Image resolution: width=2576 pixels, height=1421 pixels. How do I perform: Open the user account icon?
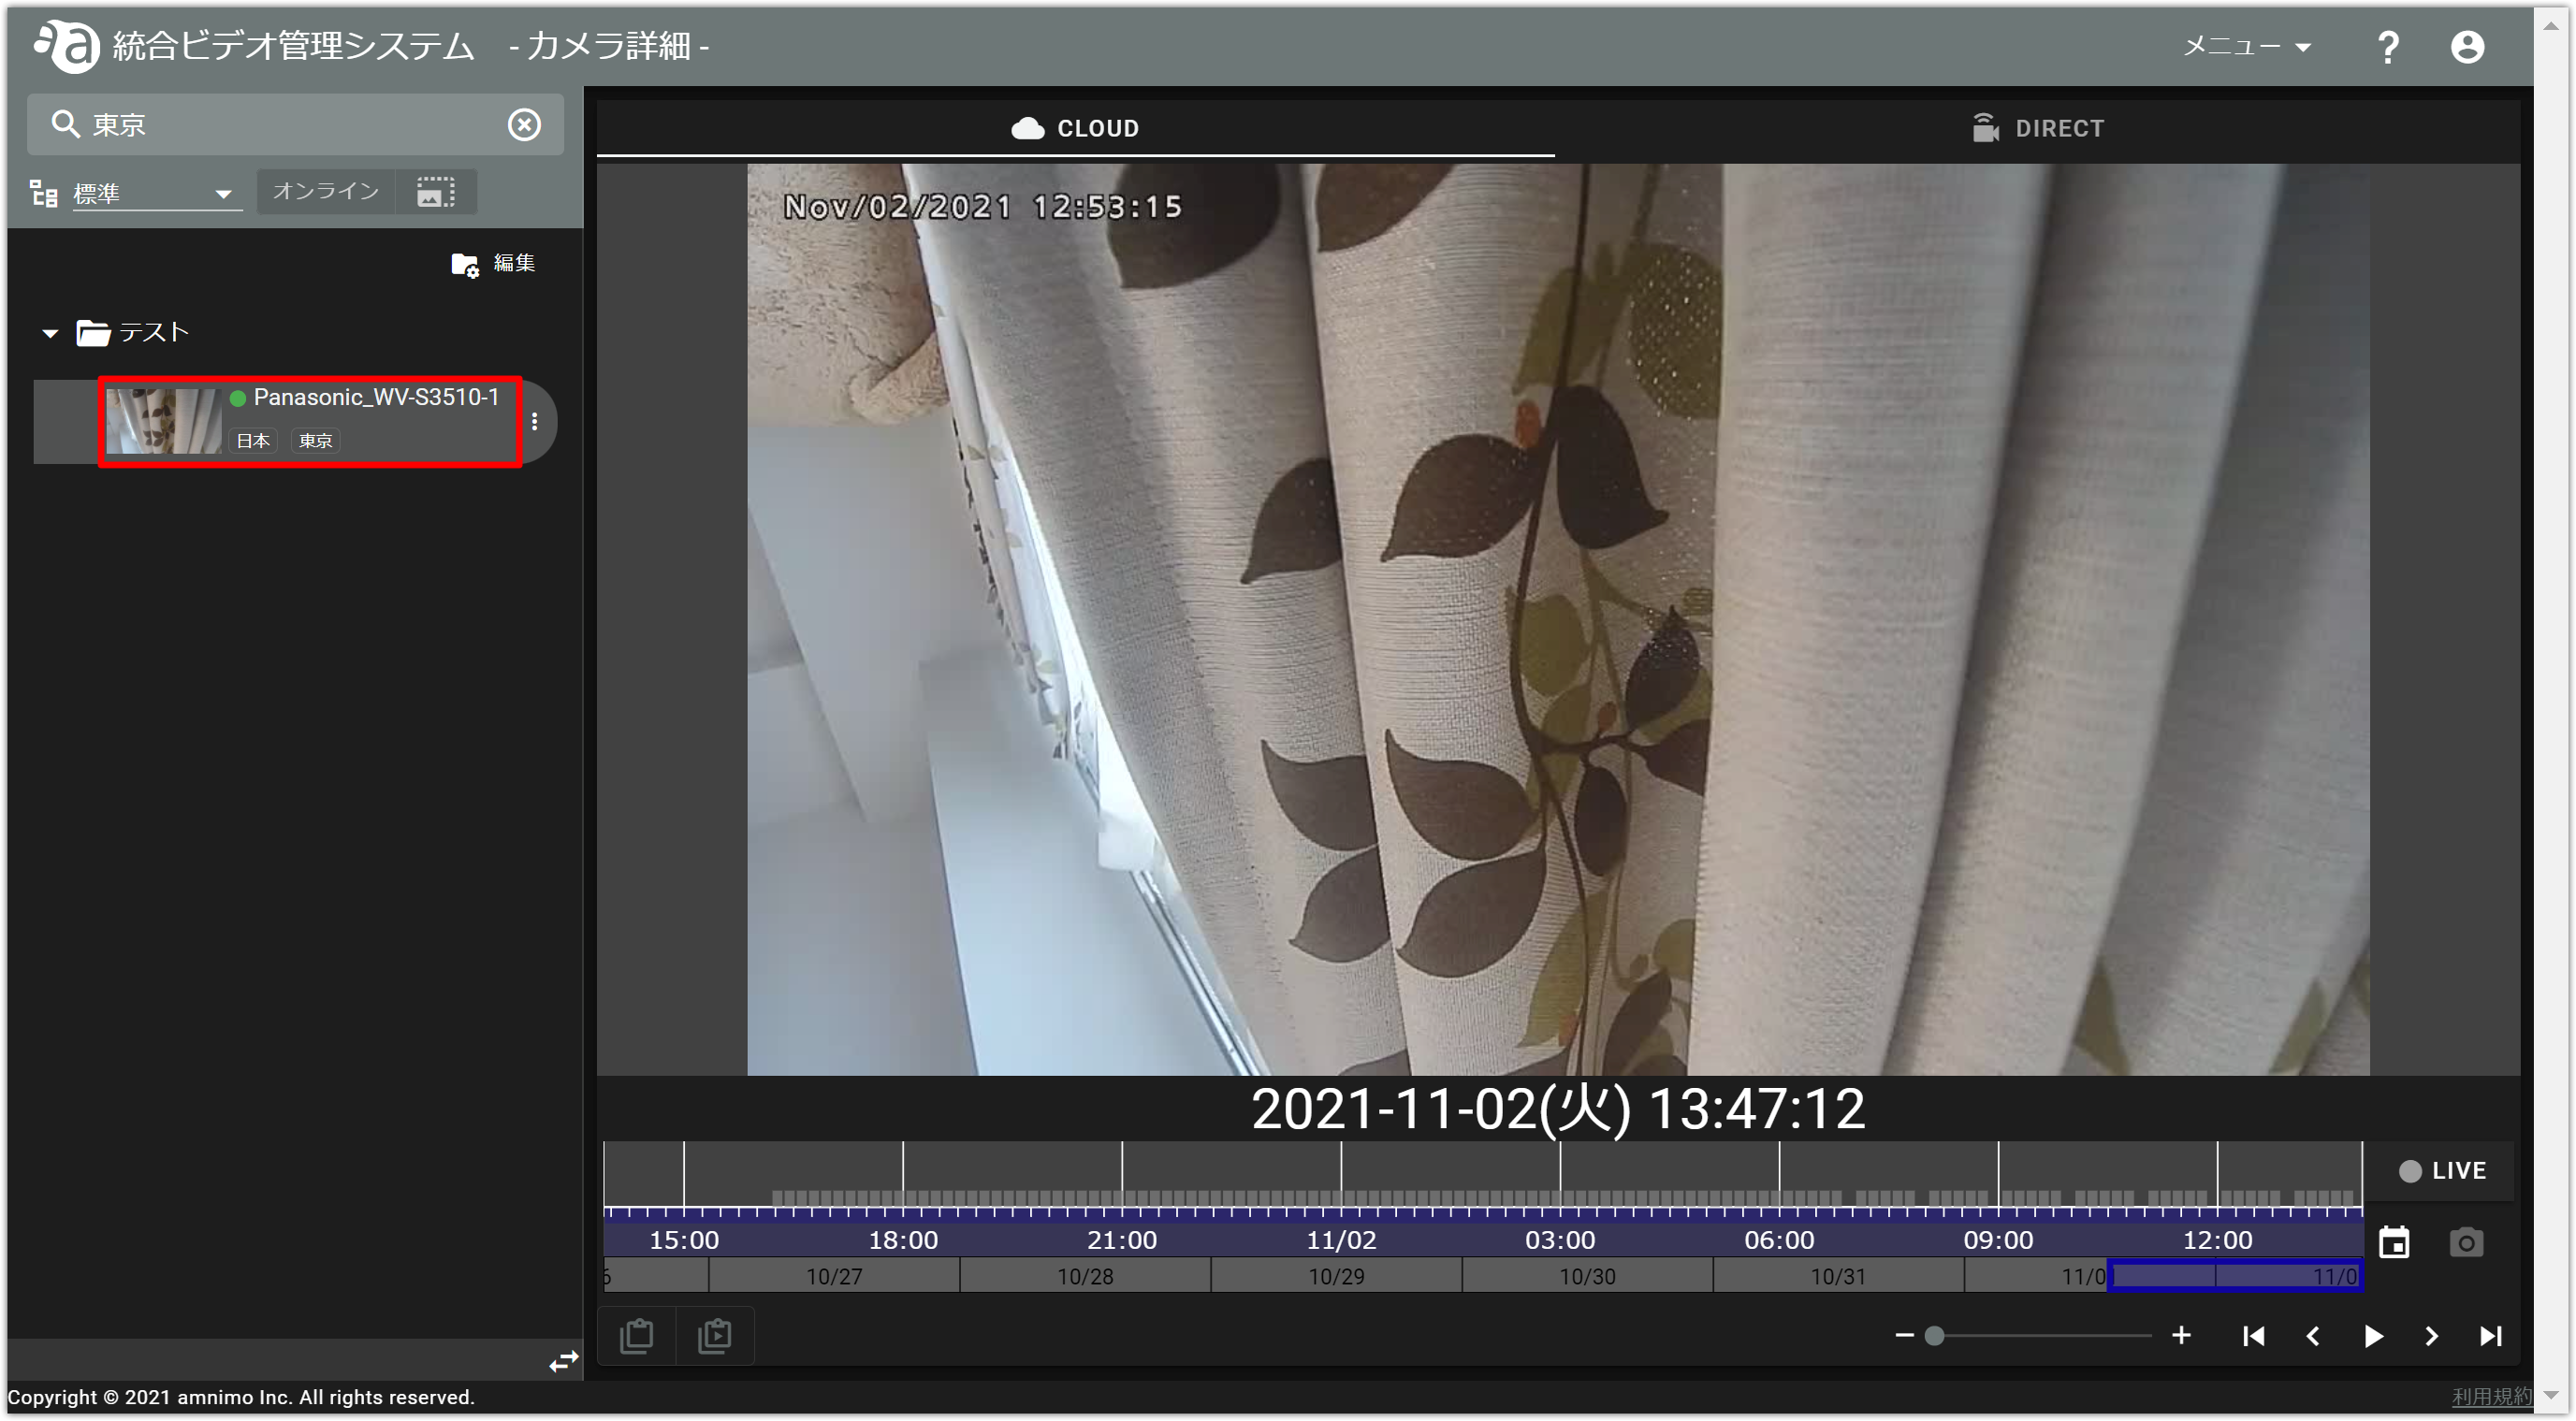coord(2466,46)
